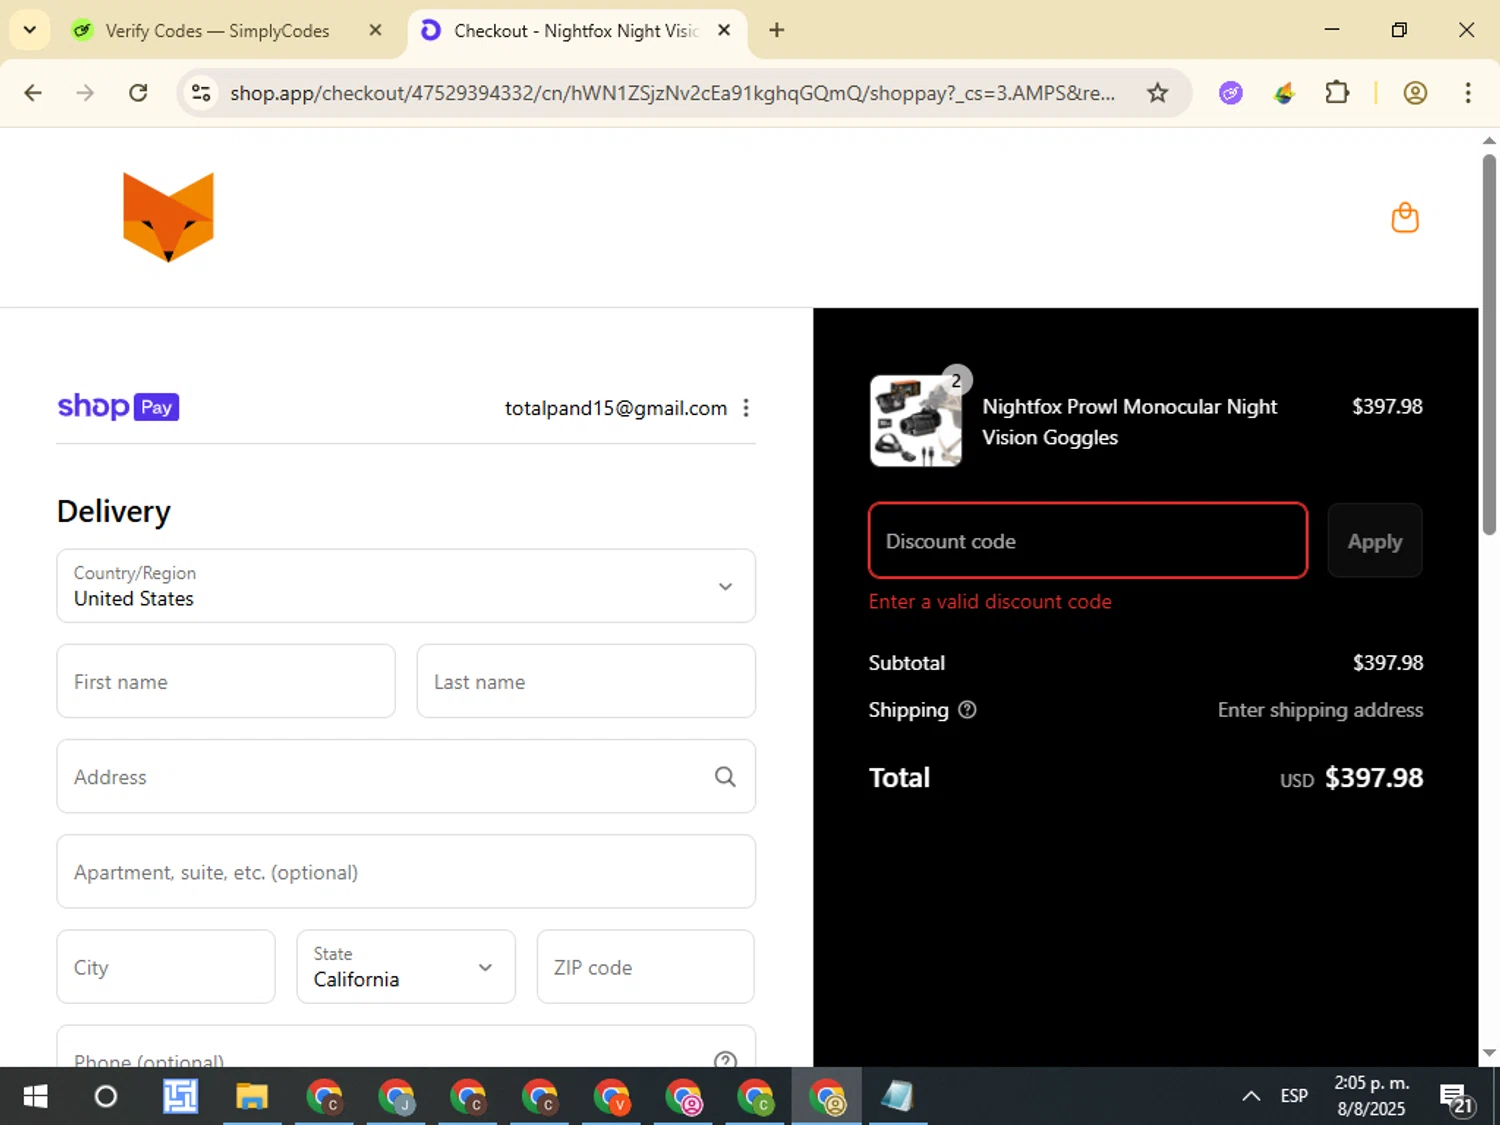Screen dimensions: 1500x1125
Task: Show phone field help icon
Action: coord(726,1060)
